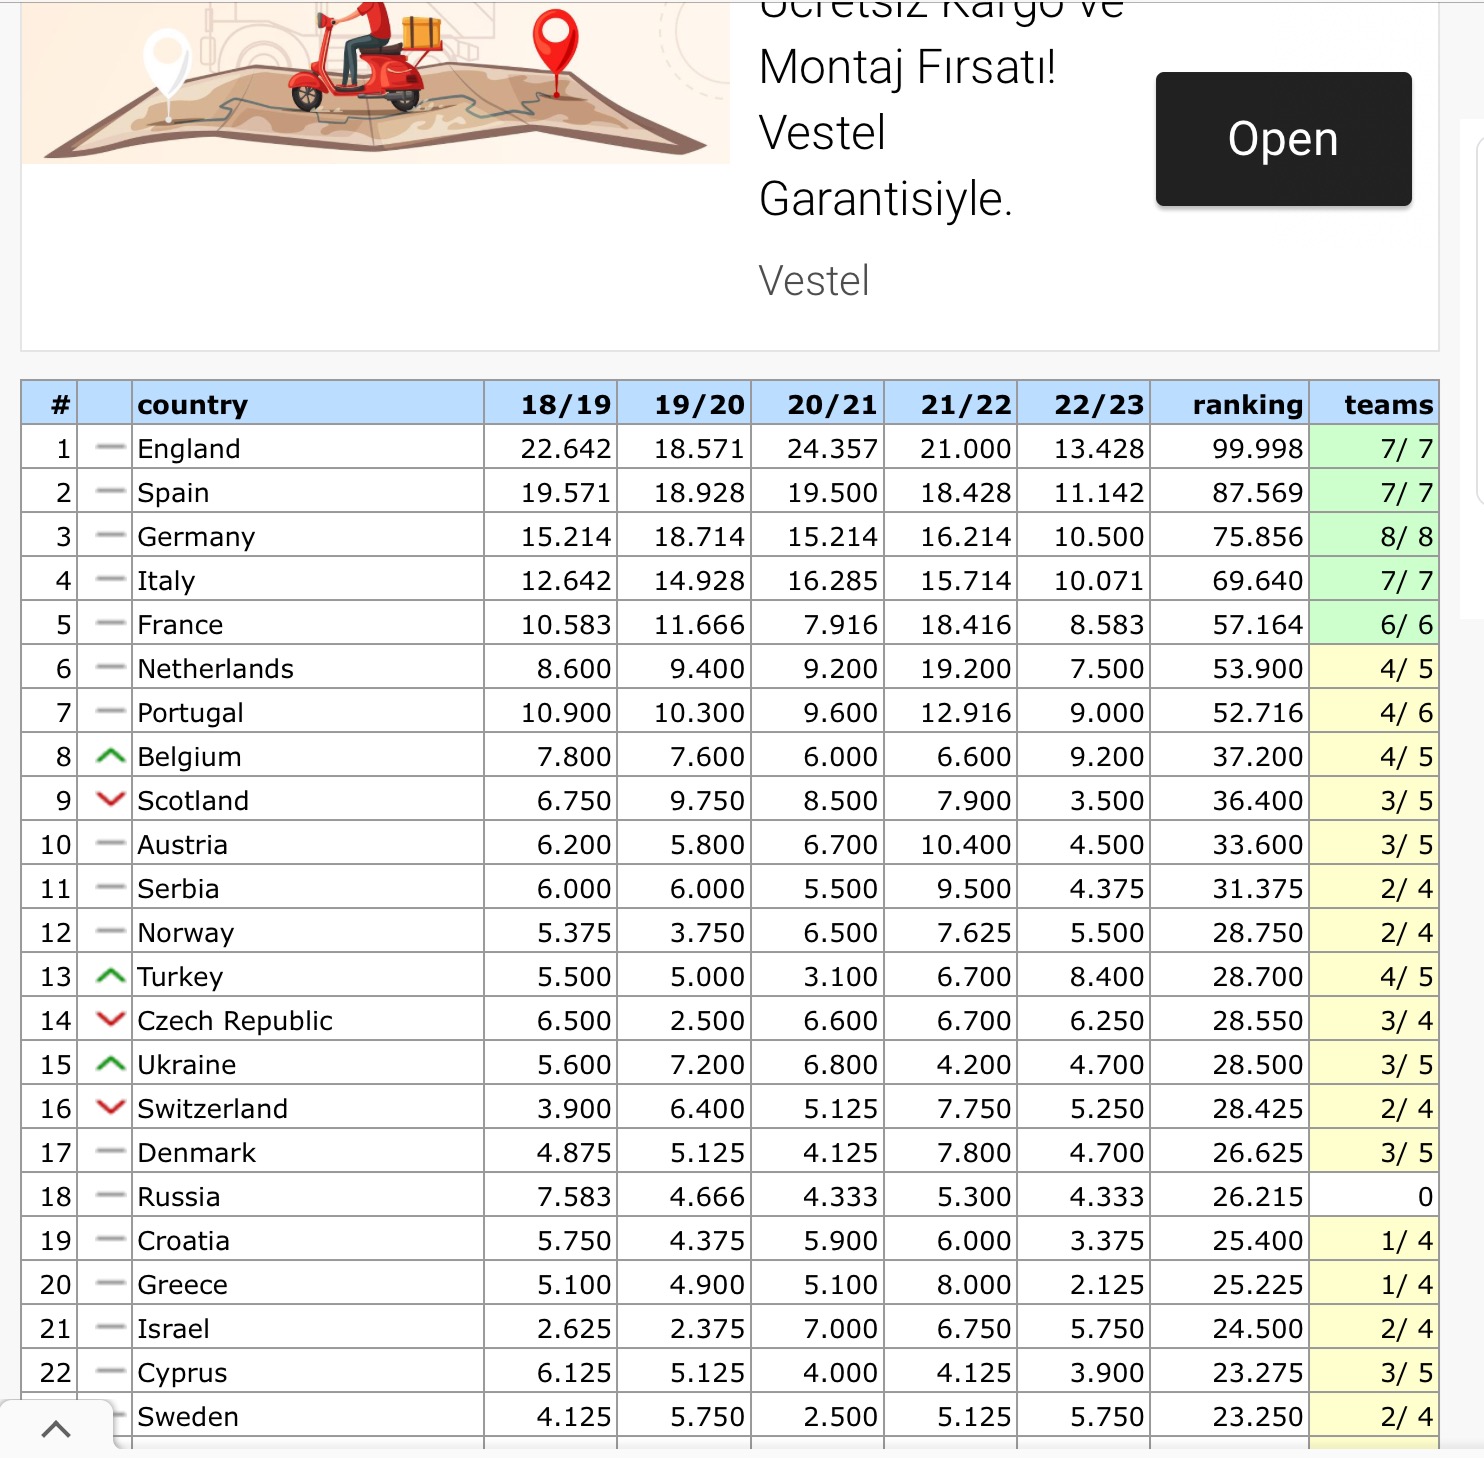1484x1458 pixels.
Task: Click the teams column header
Action: (1387, 404)
